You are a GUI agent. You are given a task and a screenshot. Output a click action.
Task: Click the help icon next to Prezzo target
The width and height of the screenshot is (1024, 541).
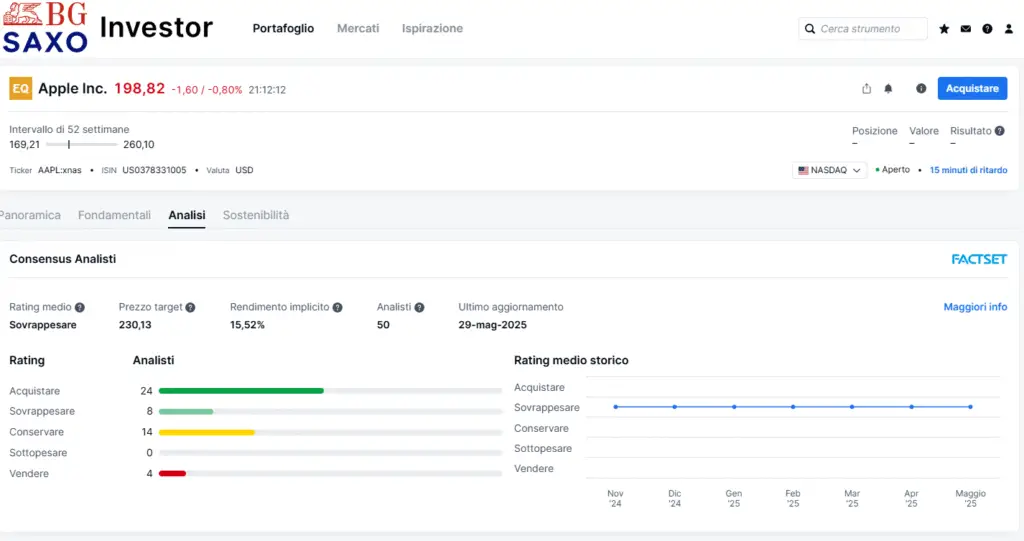coord(190,307)
